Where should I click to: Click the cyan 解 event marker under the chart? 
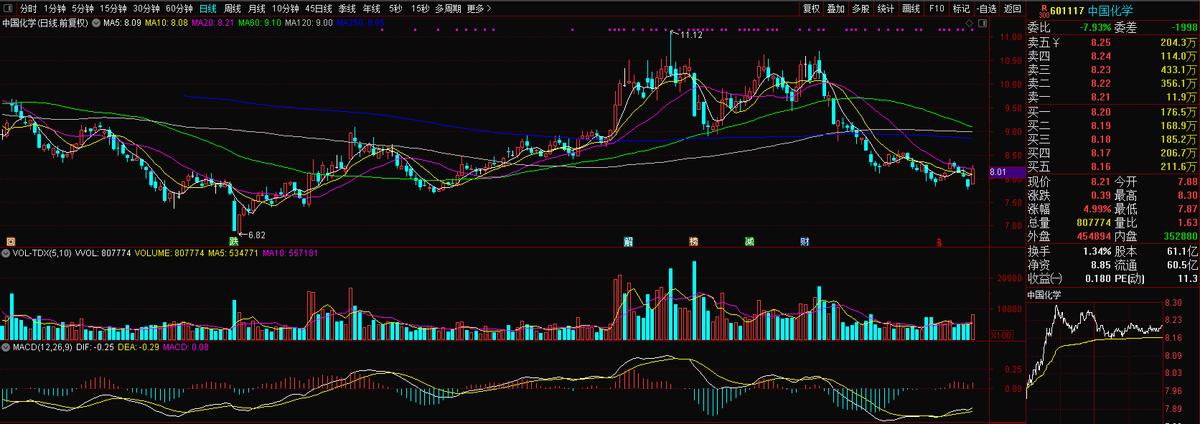(x=628, y=241)
